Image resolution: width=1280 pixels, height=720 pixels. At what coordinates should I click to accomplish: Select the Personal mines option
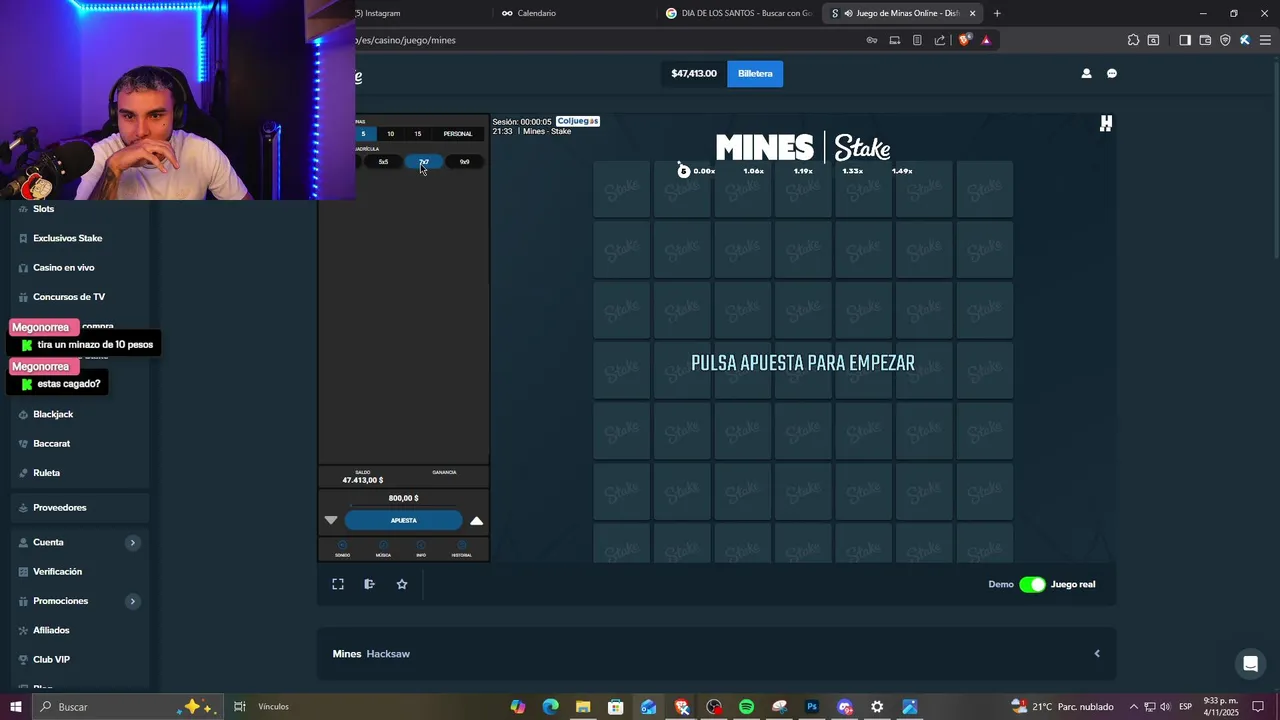458,133
